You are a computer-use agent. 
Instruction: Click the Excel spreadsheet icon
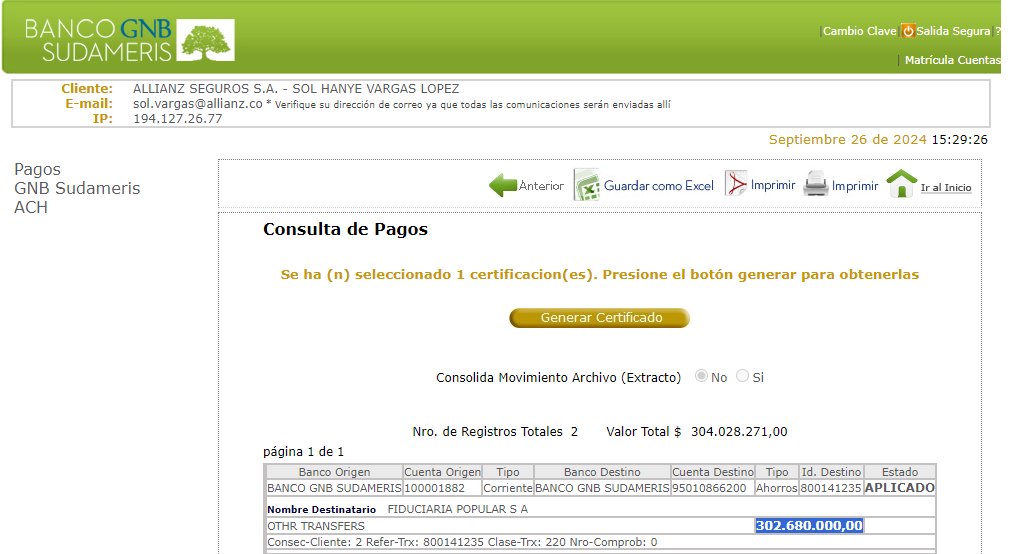[x=586, y=185]
